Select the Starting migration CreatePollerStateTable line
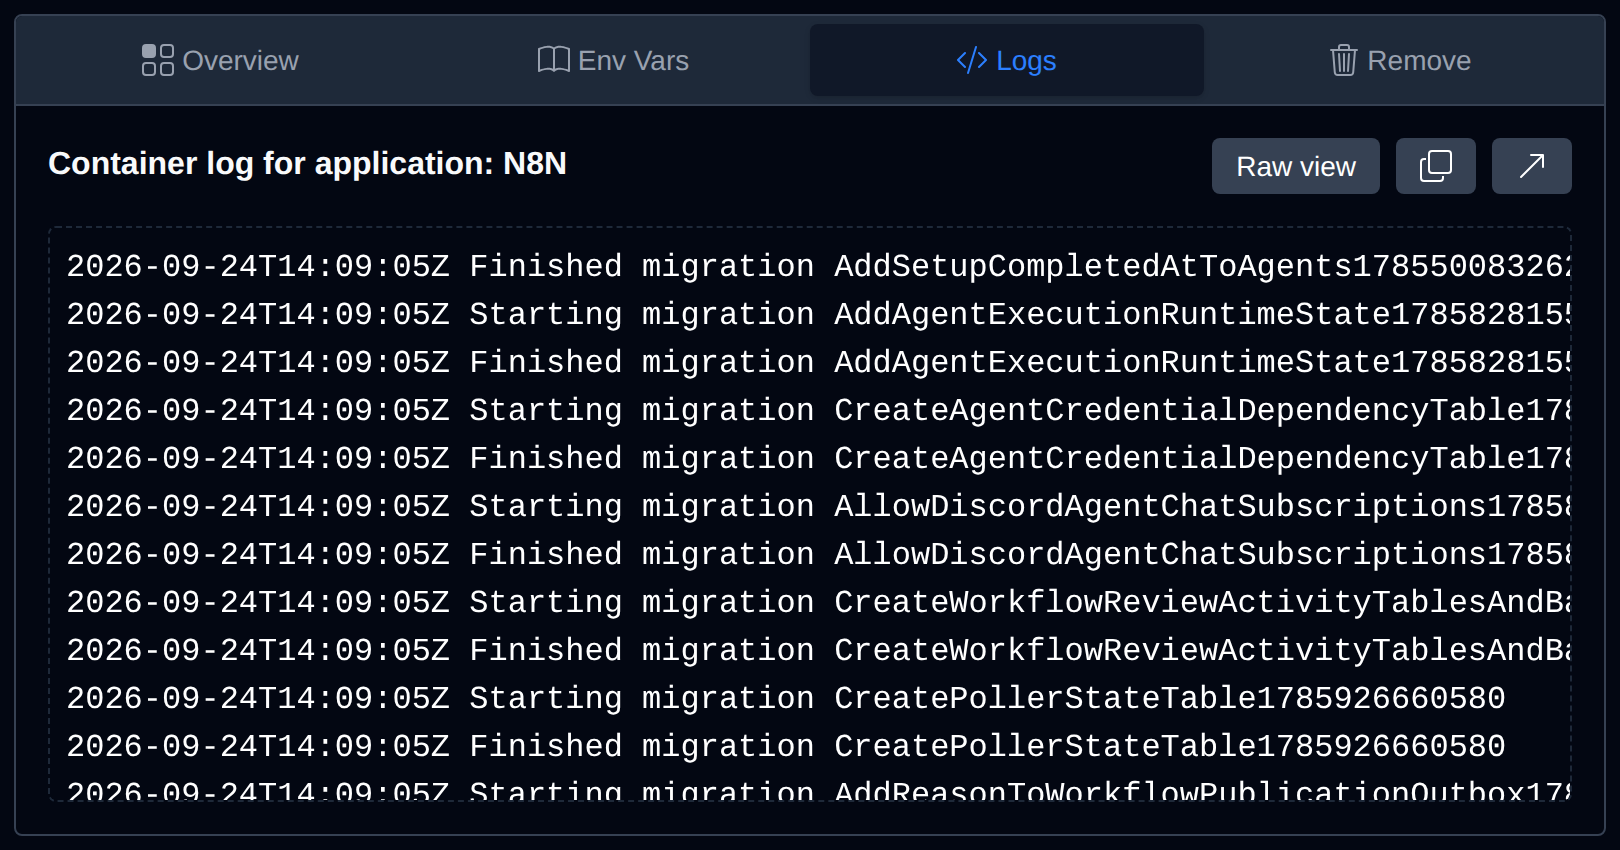This screenshot has height=850, width=1620. coord(786,698)
